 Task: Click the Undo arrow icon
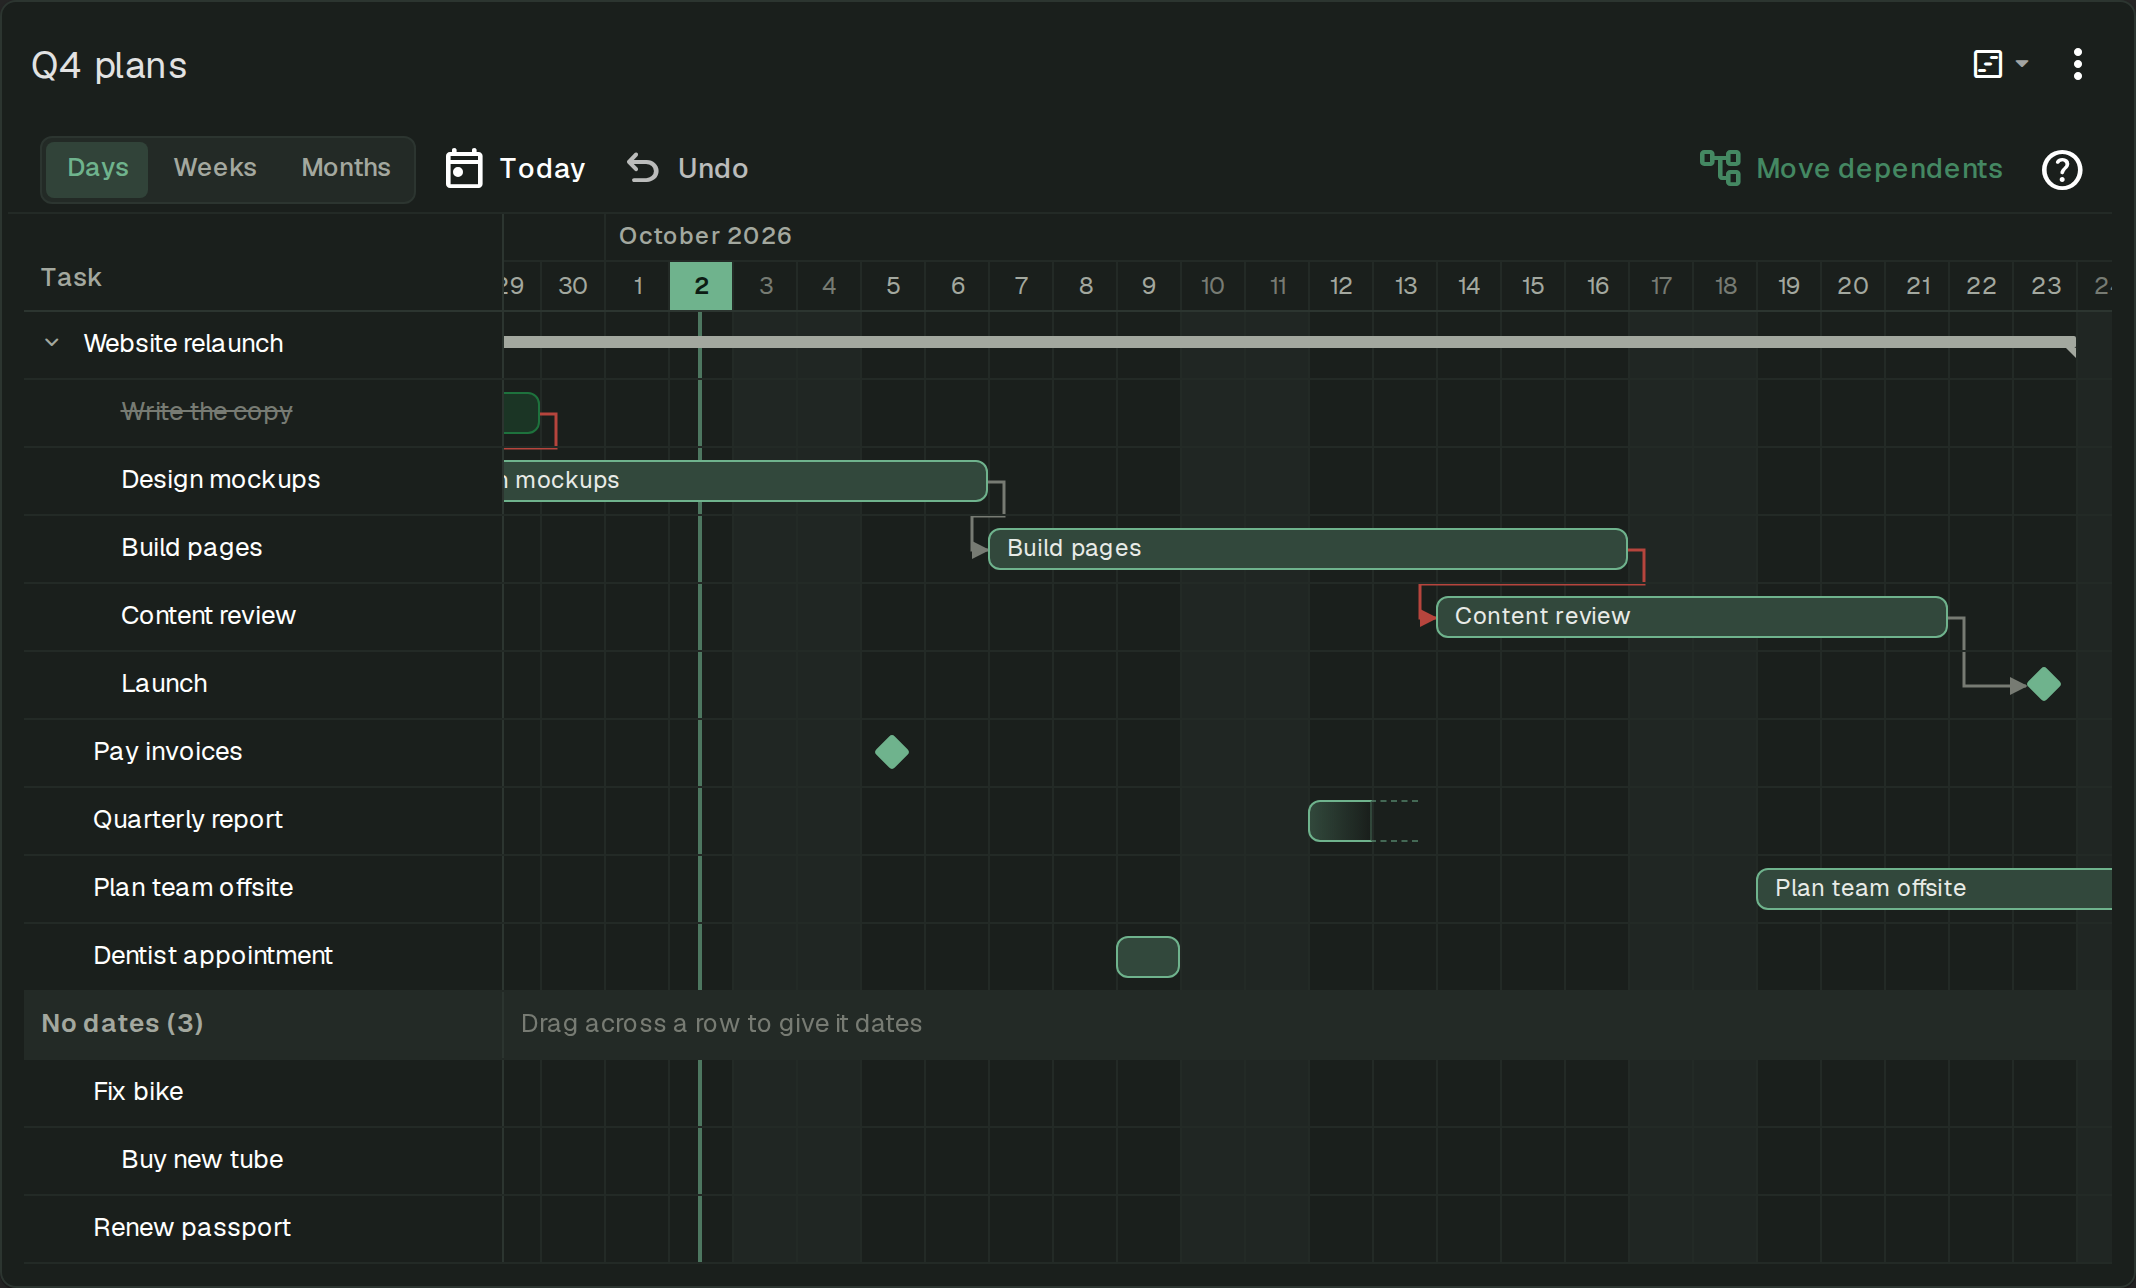(643, 168)
